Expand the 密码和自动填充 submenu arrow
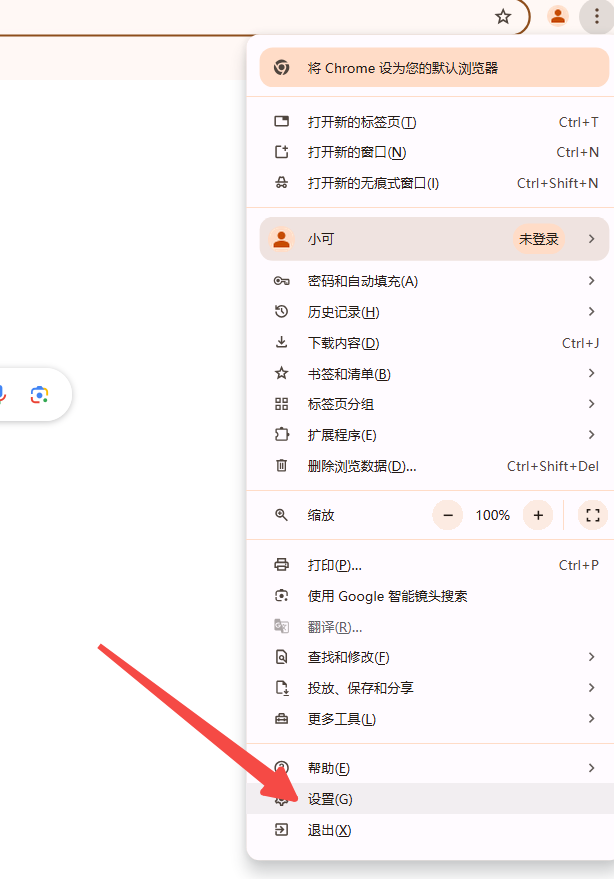The height and width of the screenshot is (879, 614). (x=592, y=280)
